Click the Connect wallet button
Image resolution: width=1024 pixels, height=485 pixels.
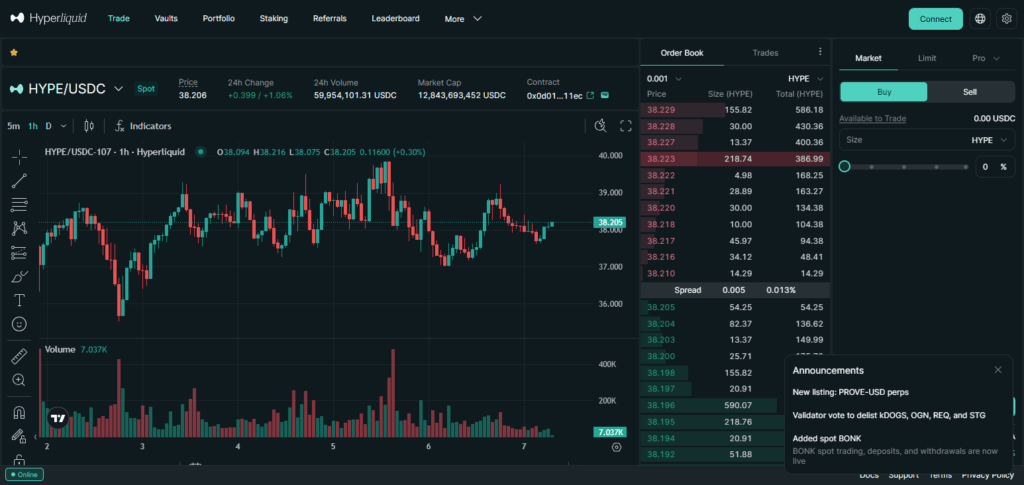935,19
